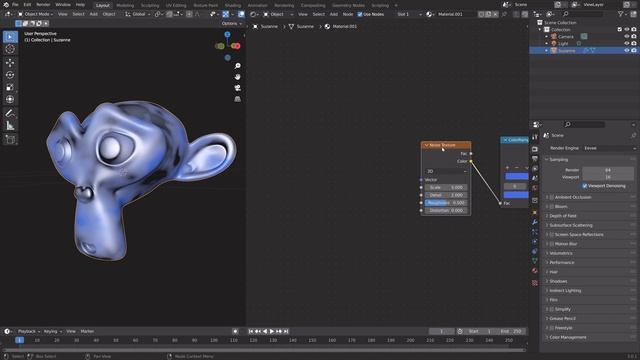Screen dimensions: 640x360
Task: Hide Camera in viewport via eye icon
Action: (x=627, y=37)
